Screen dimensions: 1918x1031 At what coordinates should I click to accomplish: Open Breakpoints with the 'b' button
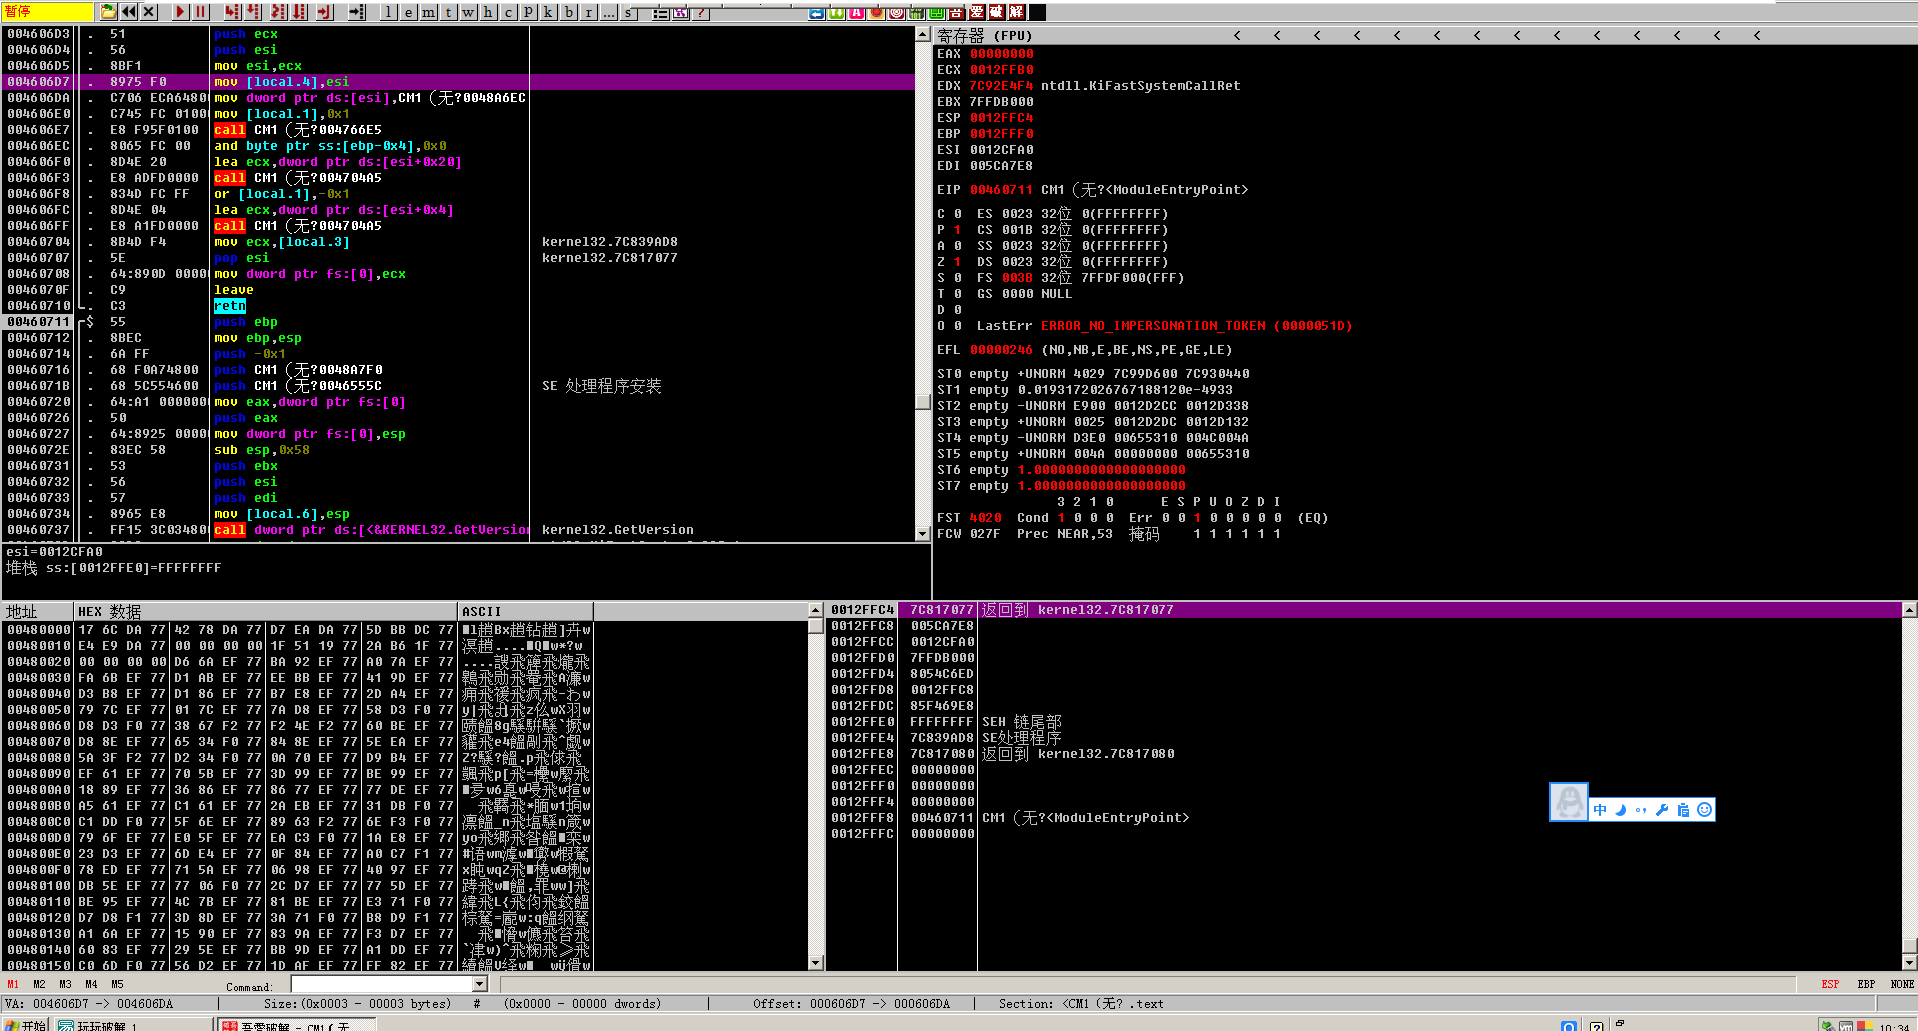[569, 12]
